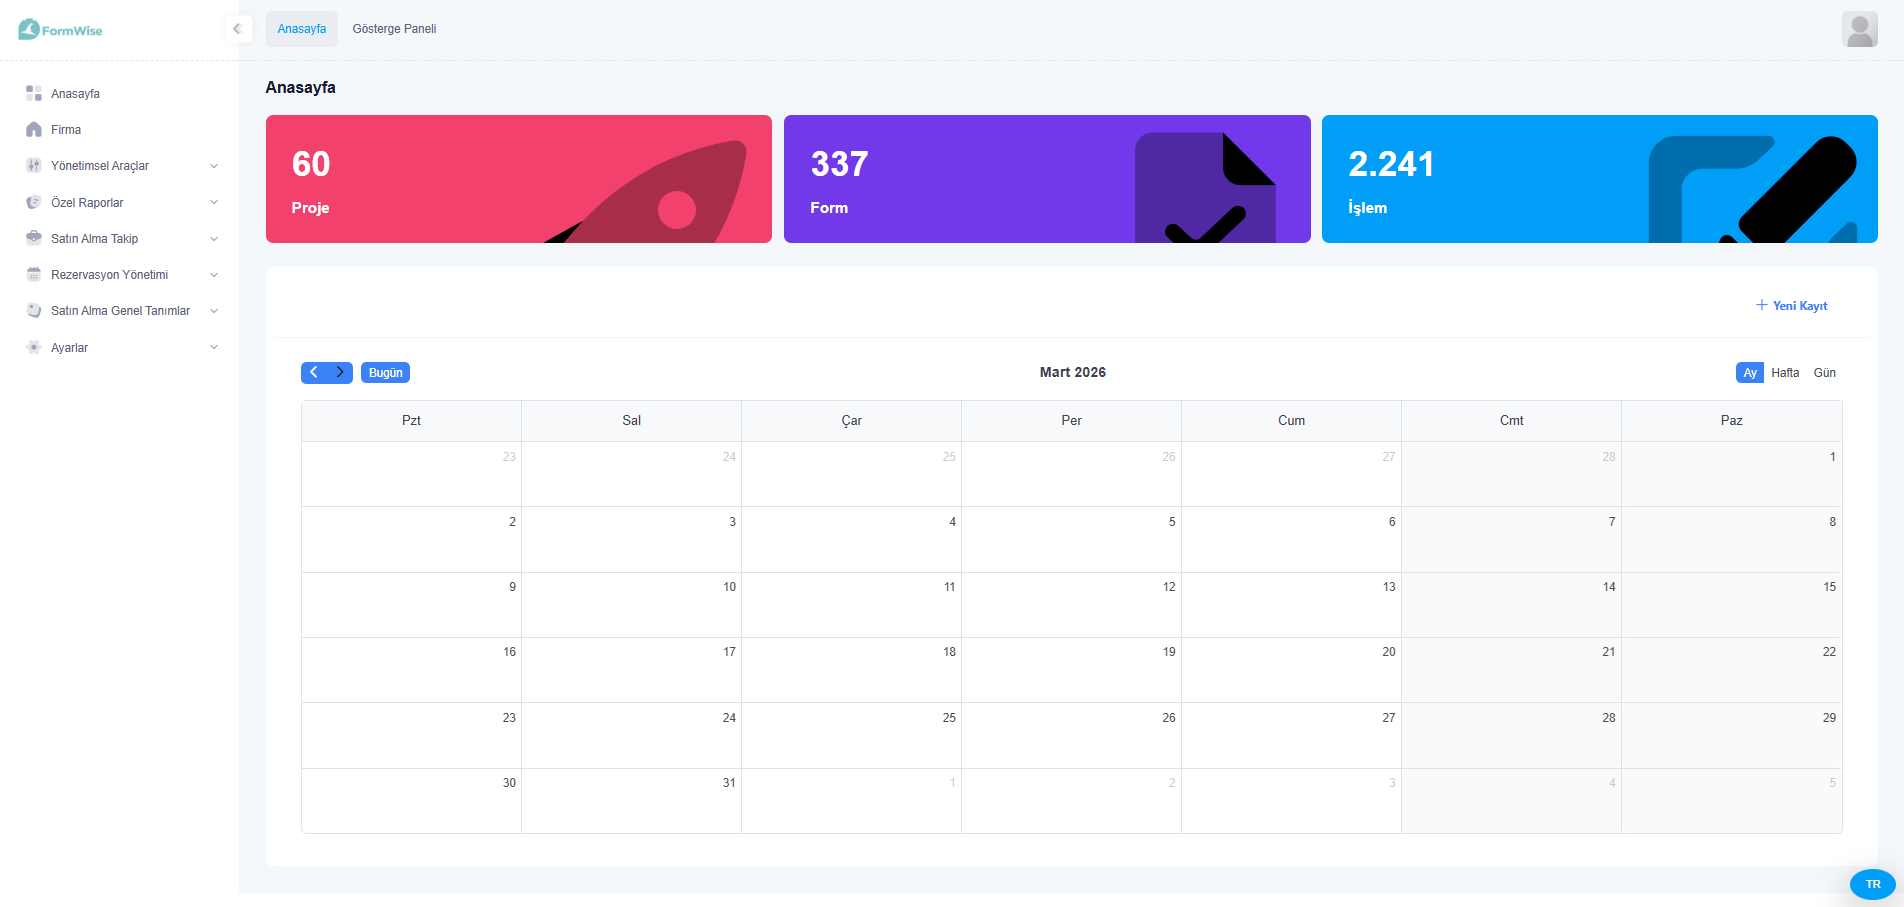The height and width of the screenshot is (907, 1904).
Task: Click the Anasayfa grid icon in sidebar
Action: pos(34,94)
